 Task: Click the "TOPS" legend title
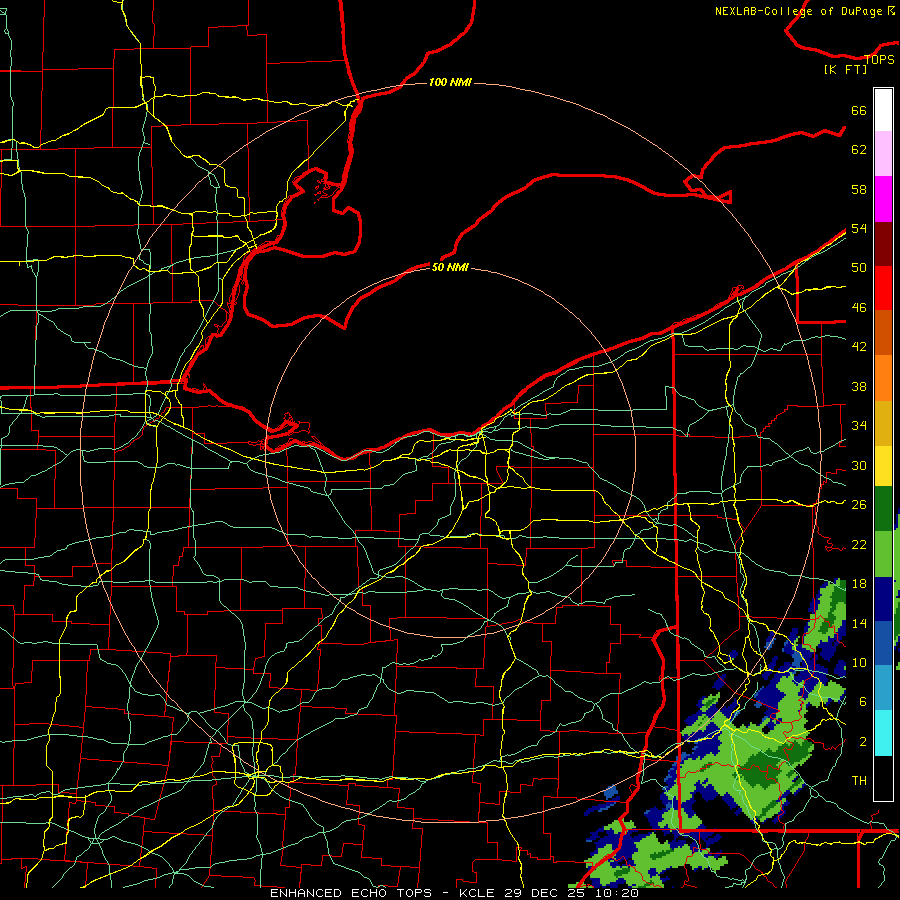click(879, 59)
